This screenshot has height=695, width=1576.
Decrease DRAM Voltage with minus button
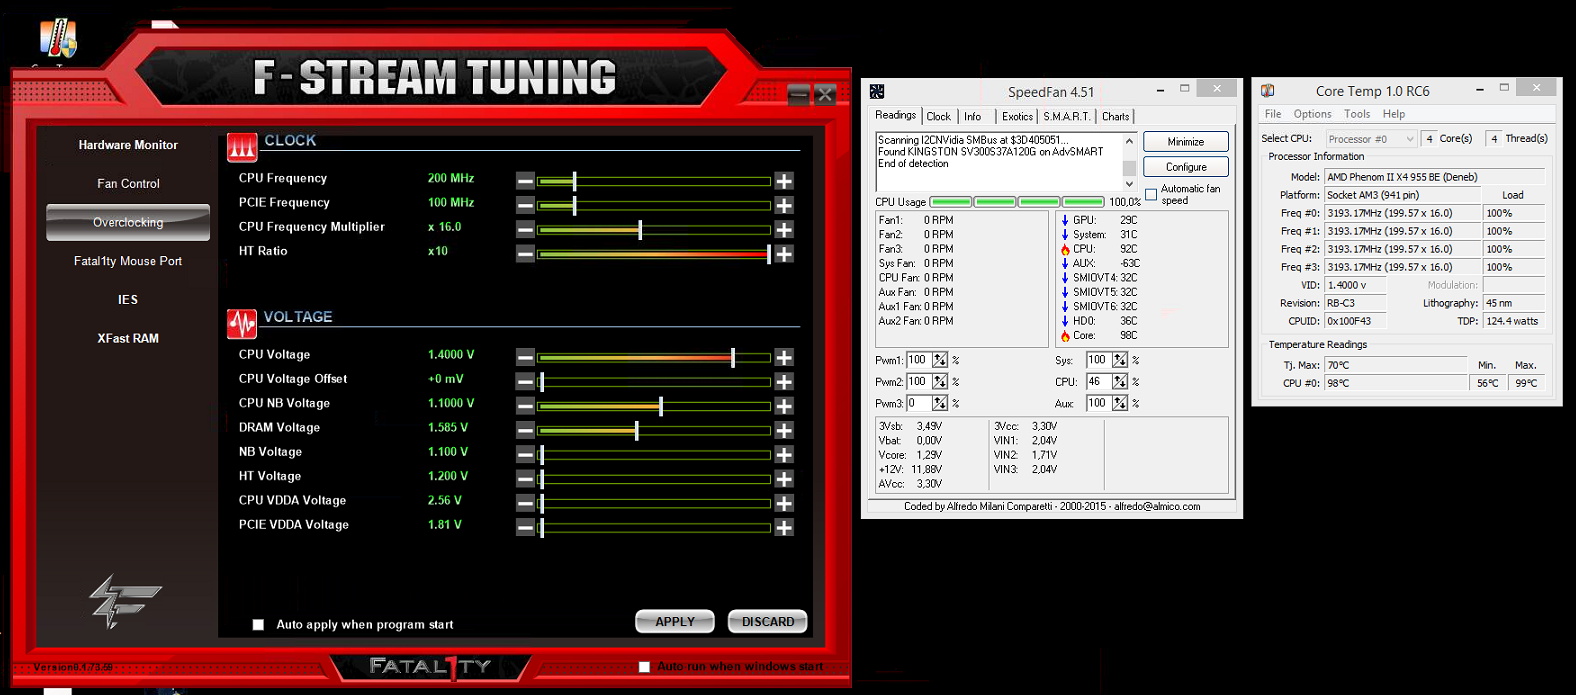tap(525, 430)
